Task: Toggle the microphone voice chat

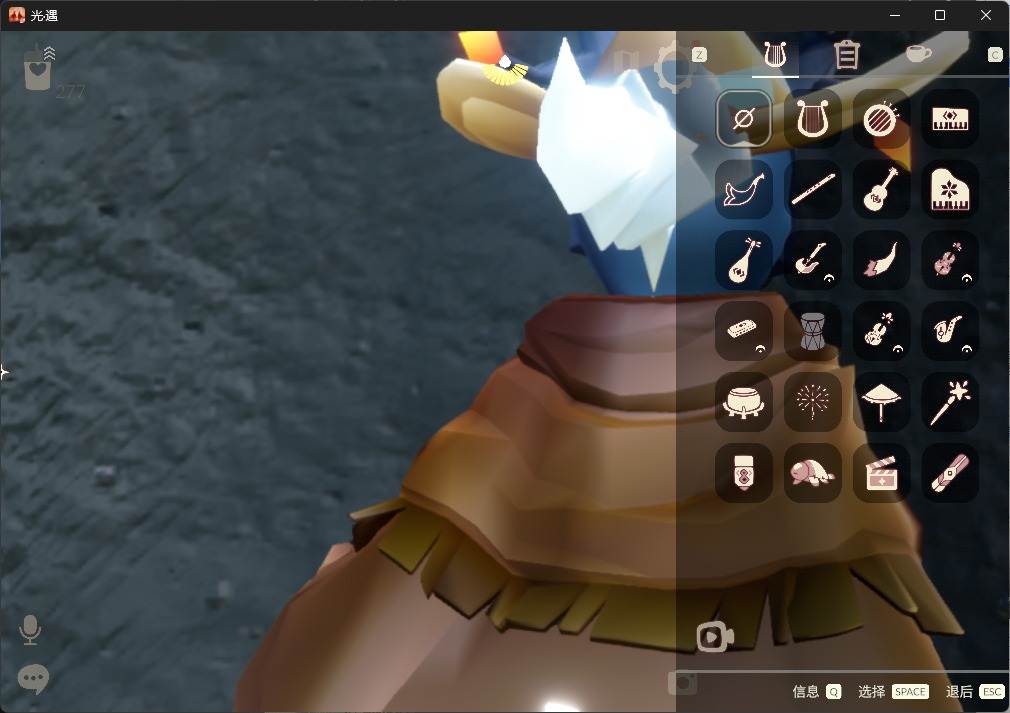Action: pos(30,629)
